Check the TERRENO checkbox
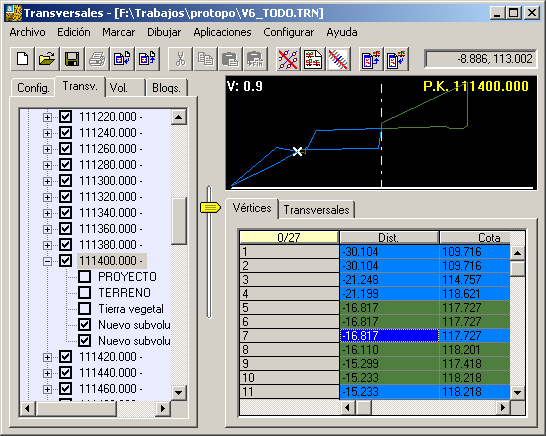The image size is (546, 436). click(x=84, y=293)
